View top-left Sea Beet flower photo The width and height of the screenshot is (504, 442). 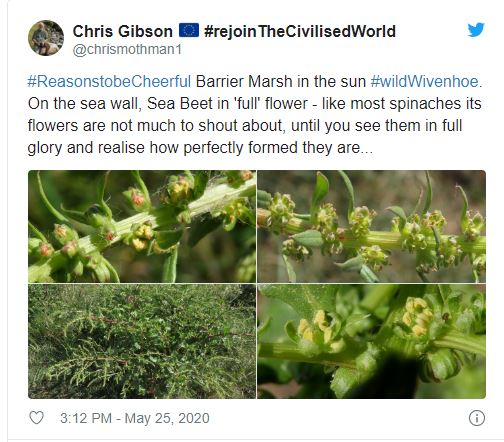click(142, 226)
